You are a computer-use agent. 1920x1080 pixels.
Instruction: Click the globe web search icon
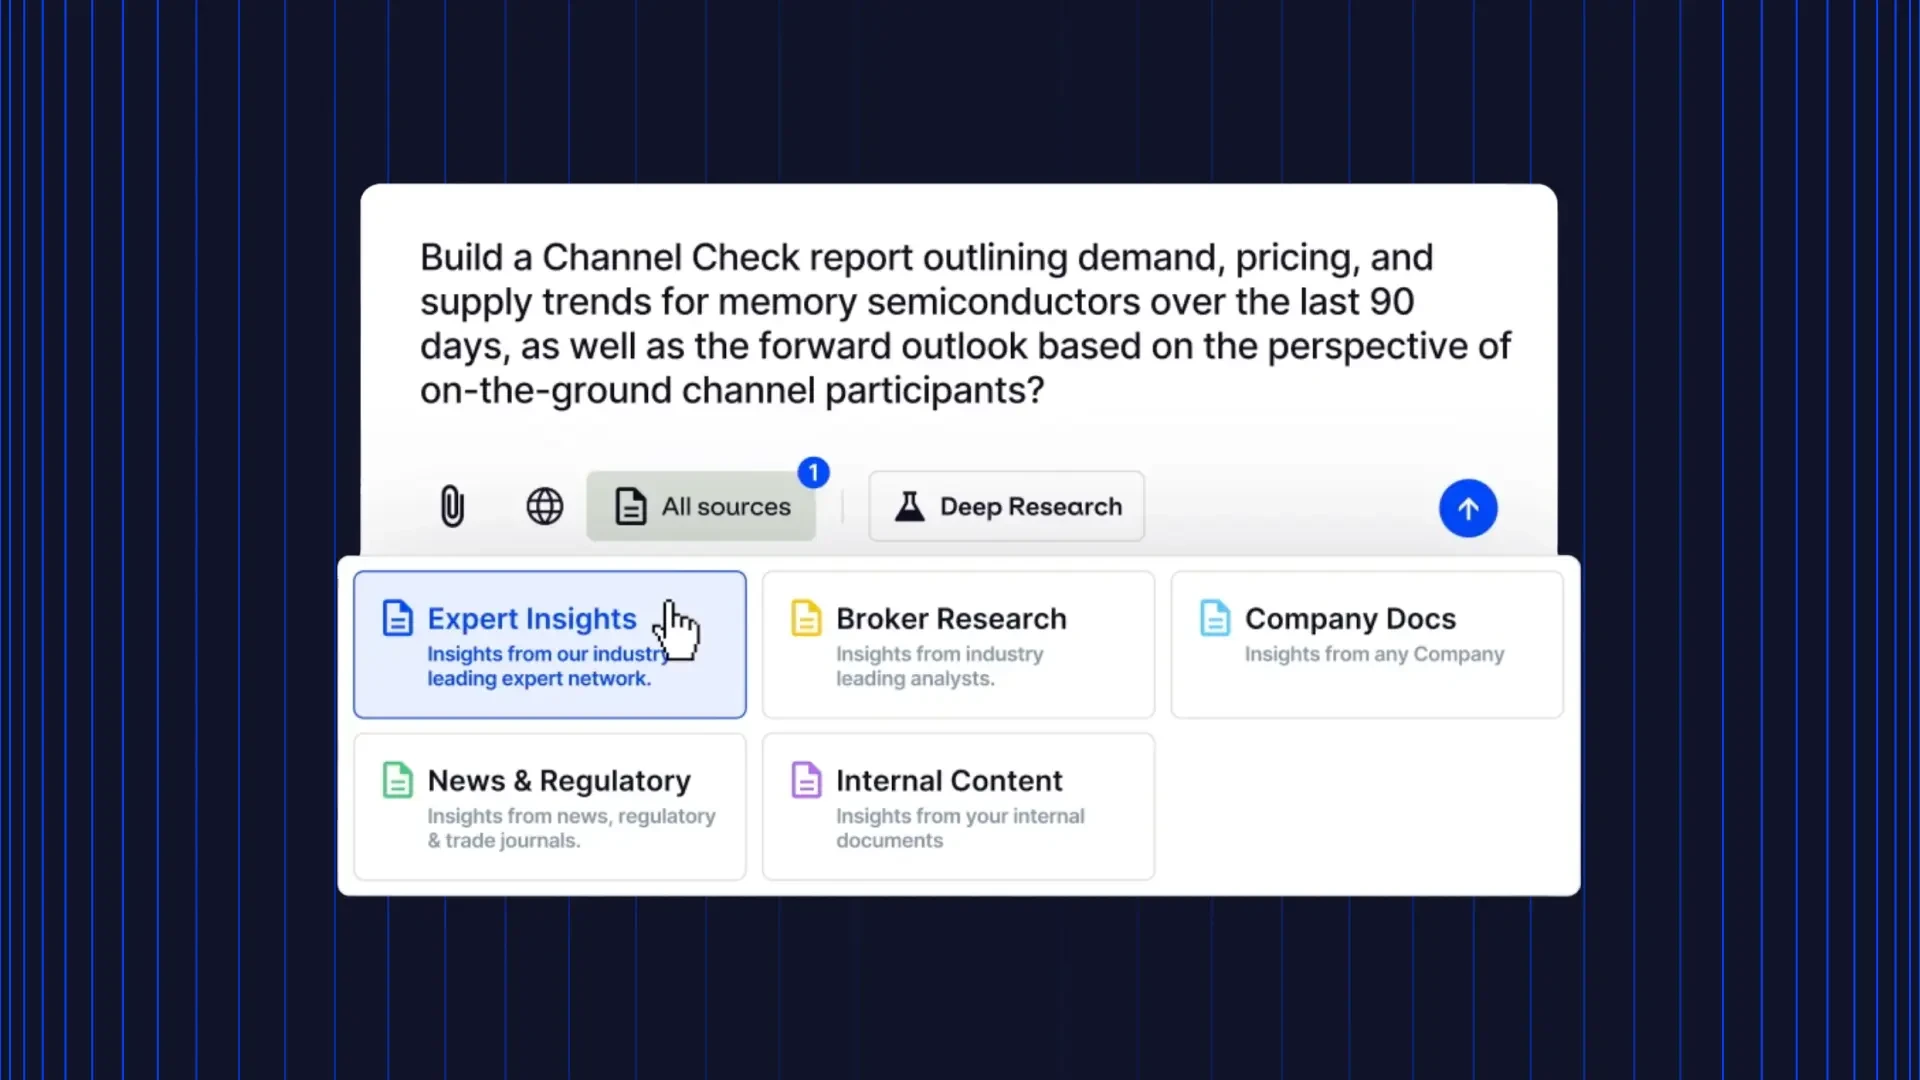(544, 506)
